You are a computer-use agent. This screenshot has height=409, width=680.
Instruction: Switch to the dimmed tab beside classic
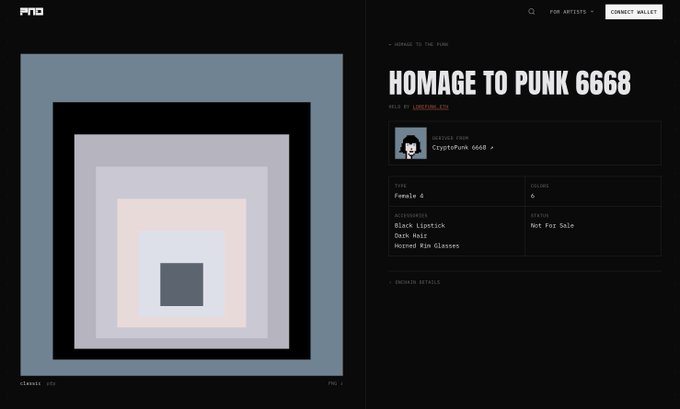51,383
